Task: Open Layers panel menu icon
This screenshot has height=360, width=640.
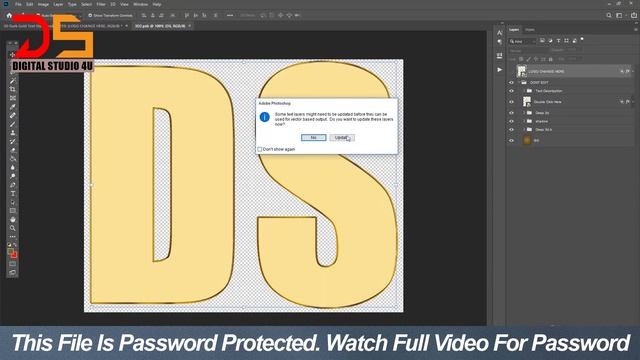Action: click(636, 30)
